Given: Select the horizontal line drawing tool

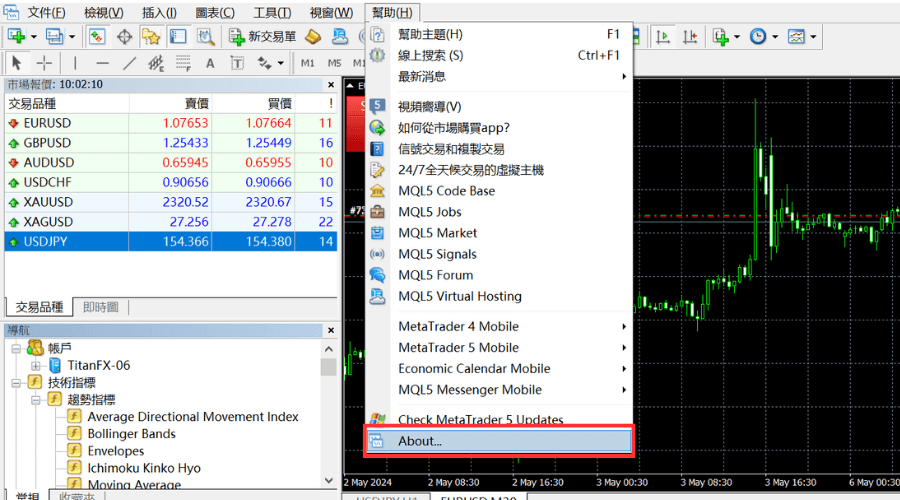Looking at the screenshot, I should pyautogui.click(x=100, y=63).
